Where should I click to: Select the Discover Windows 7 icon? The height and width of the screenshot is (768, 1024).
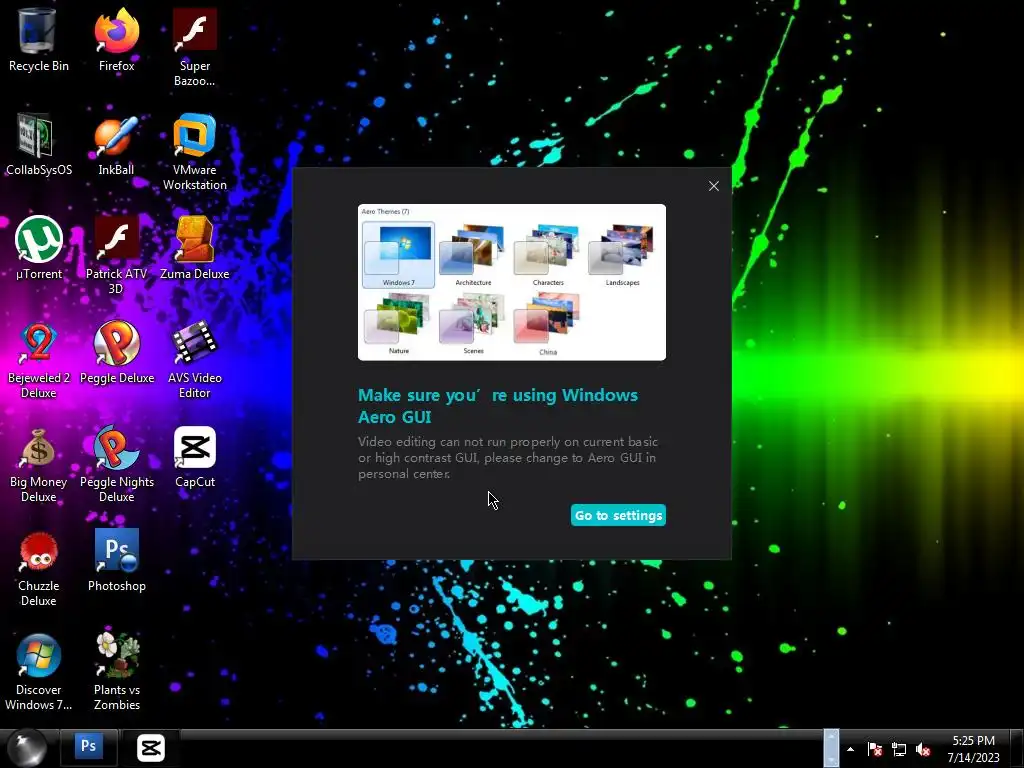(39, 671)
